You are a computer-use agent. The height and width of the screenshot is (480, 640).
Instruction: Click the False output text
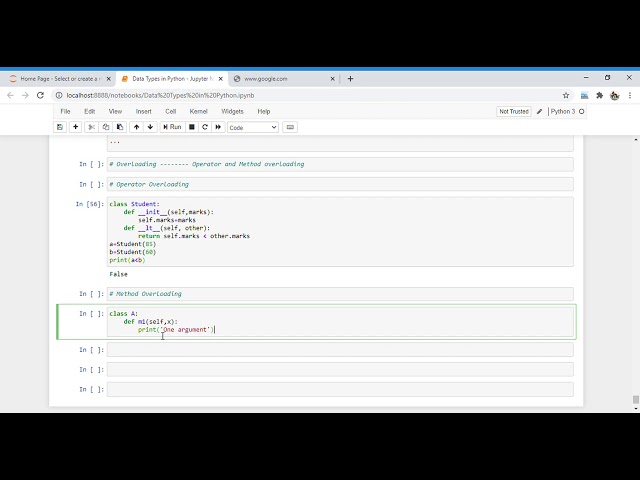[118, 274]
